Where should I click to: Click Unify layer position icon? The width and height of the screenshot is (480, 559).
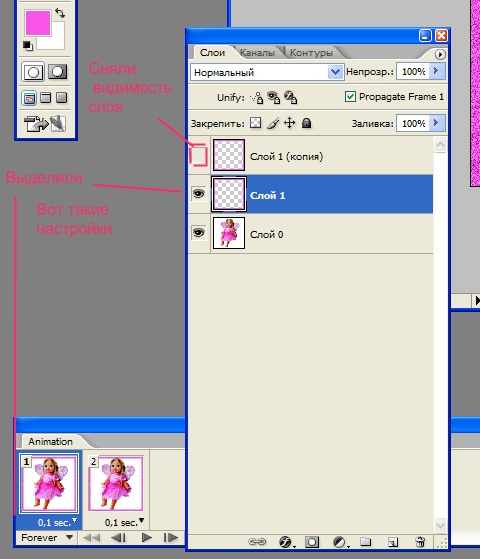tap(257, 98)
